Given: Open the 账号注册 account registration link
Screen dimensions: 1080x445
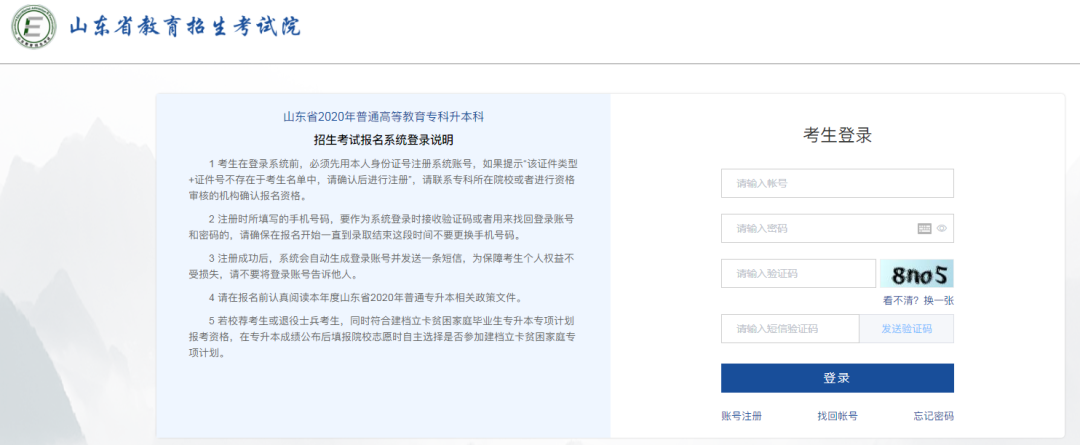Looking at the screenshot, I should (741, 416).
